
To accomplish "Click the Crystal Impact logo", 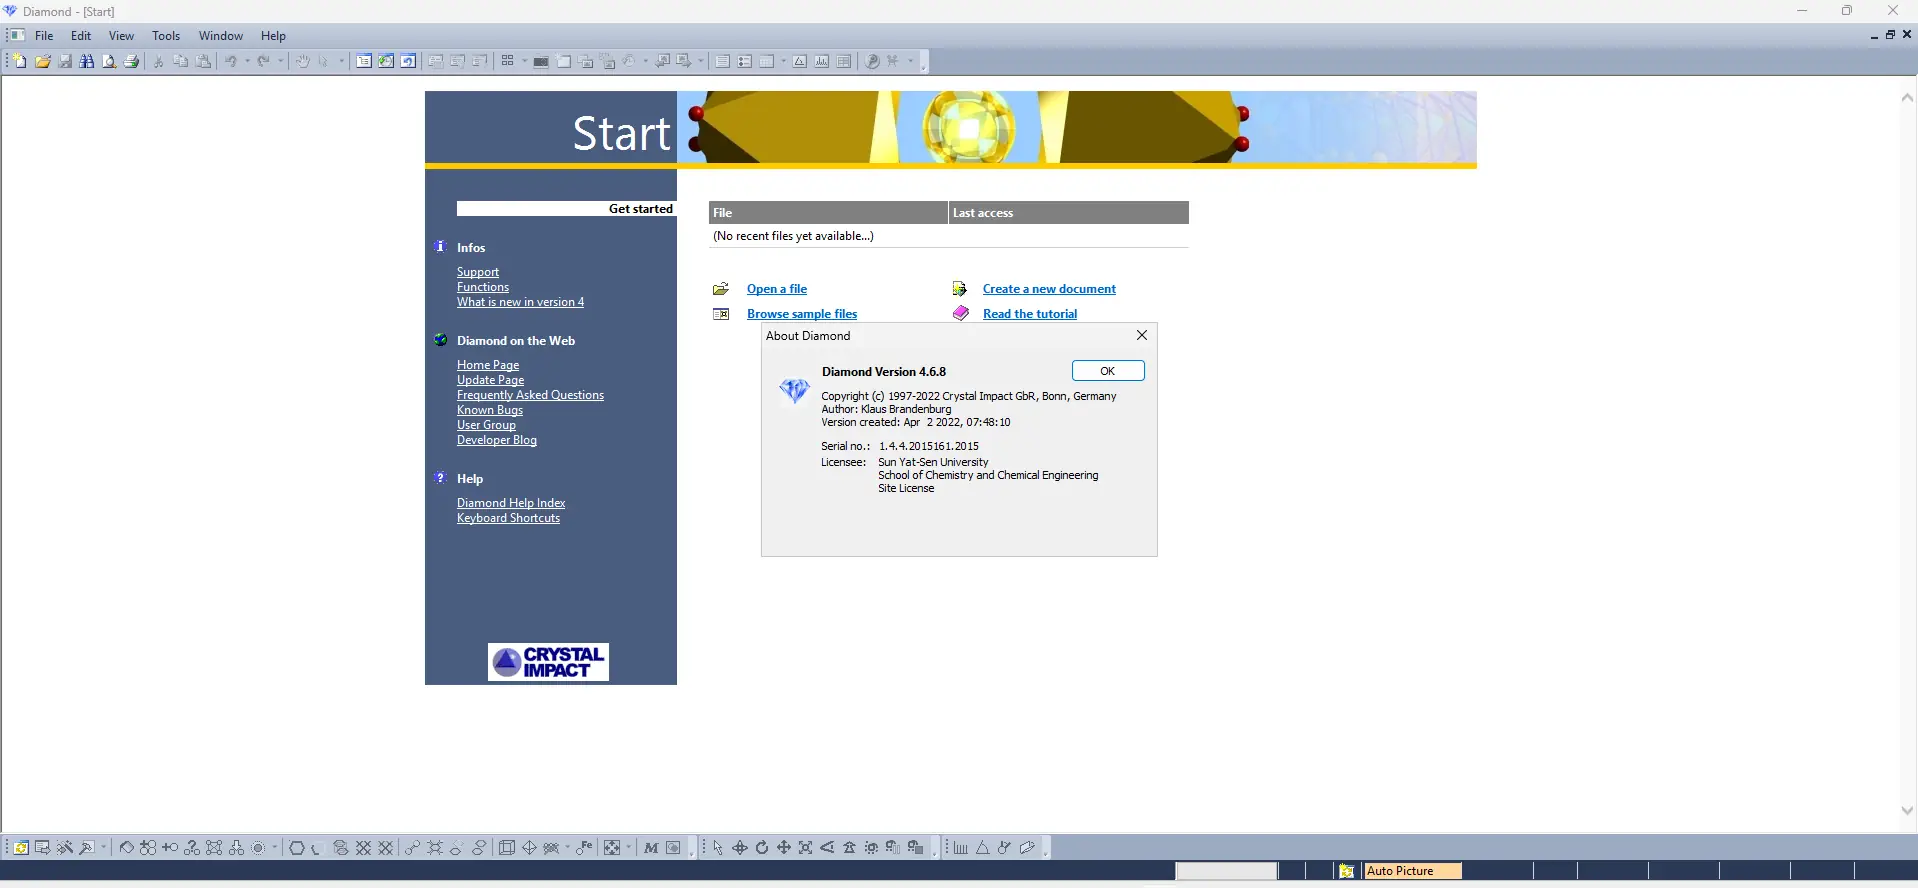I will pos(548,662).
